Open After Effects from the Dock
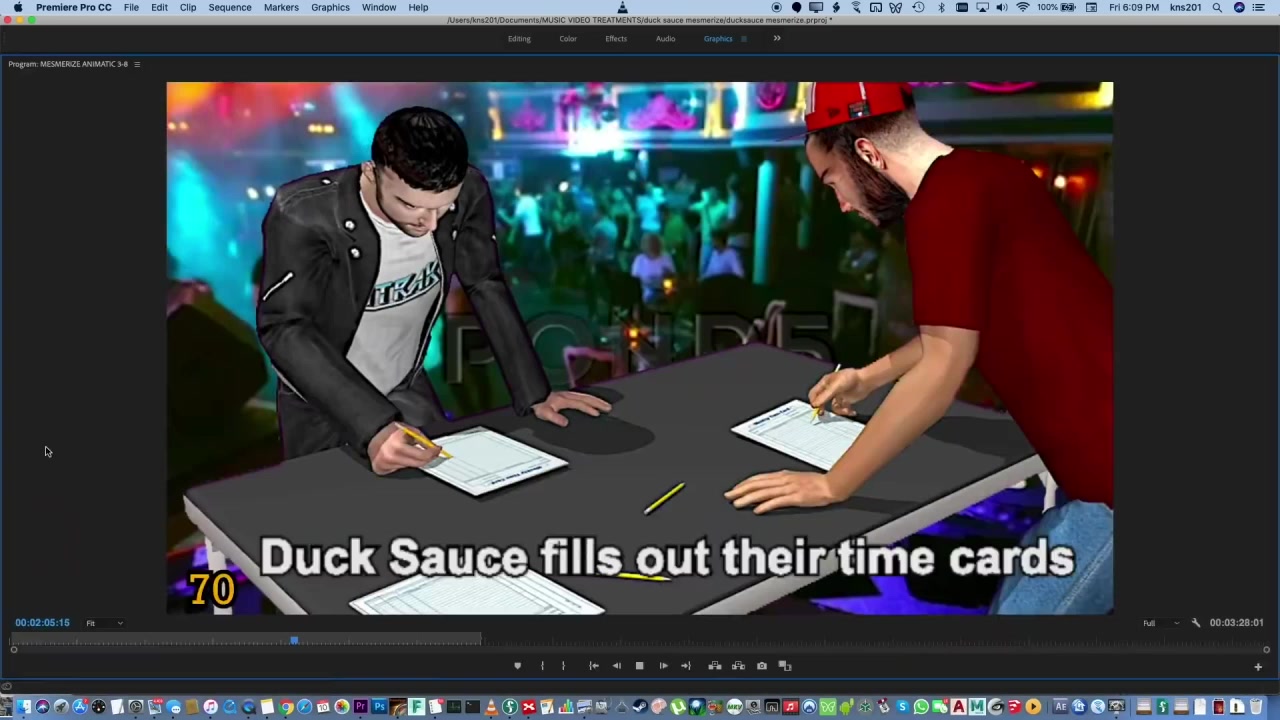The image size is (1280, 720). coord(1061,707)
